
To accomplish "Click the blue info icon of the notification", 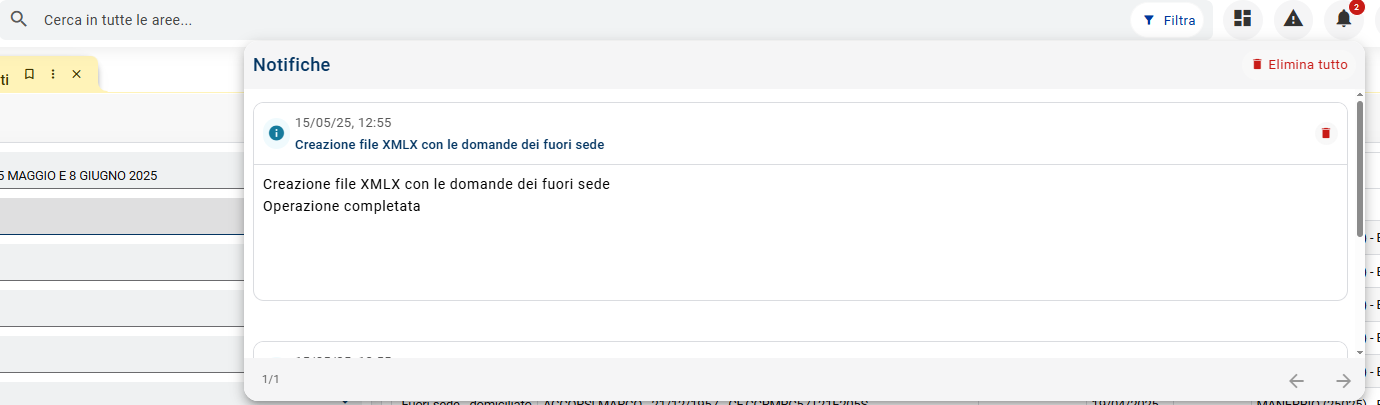I will tap(276, 133).
